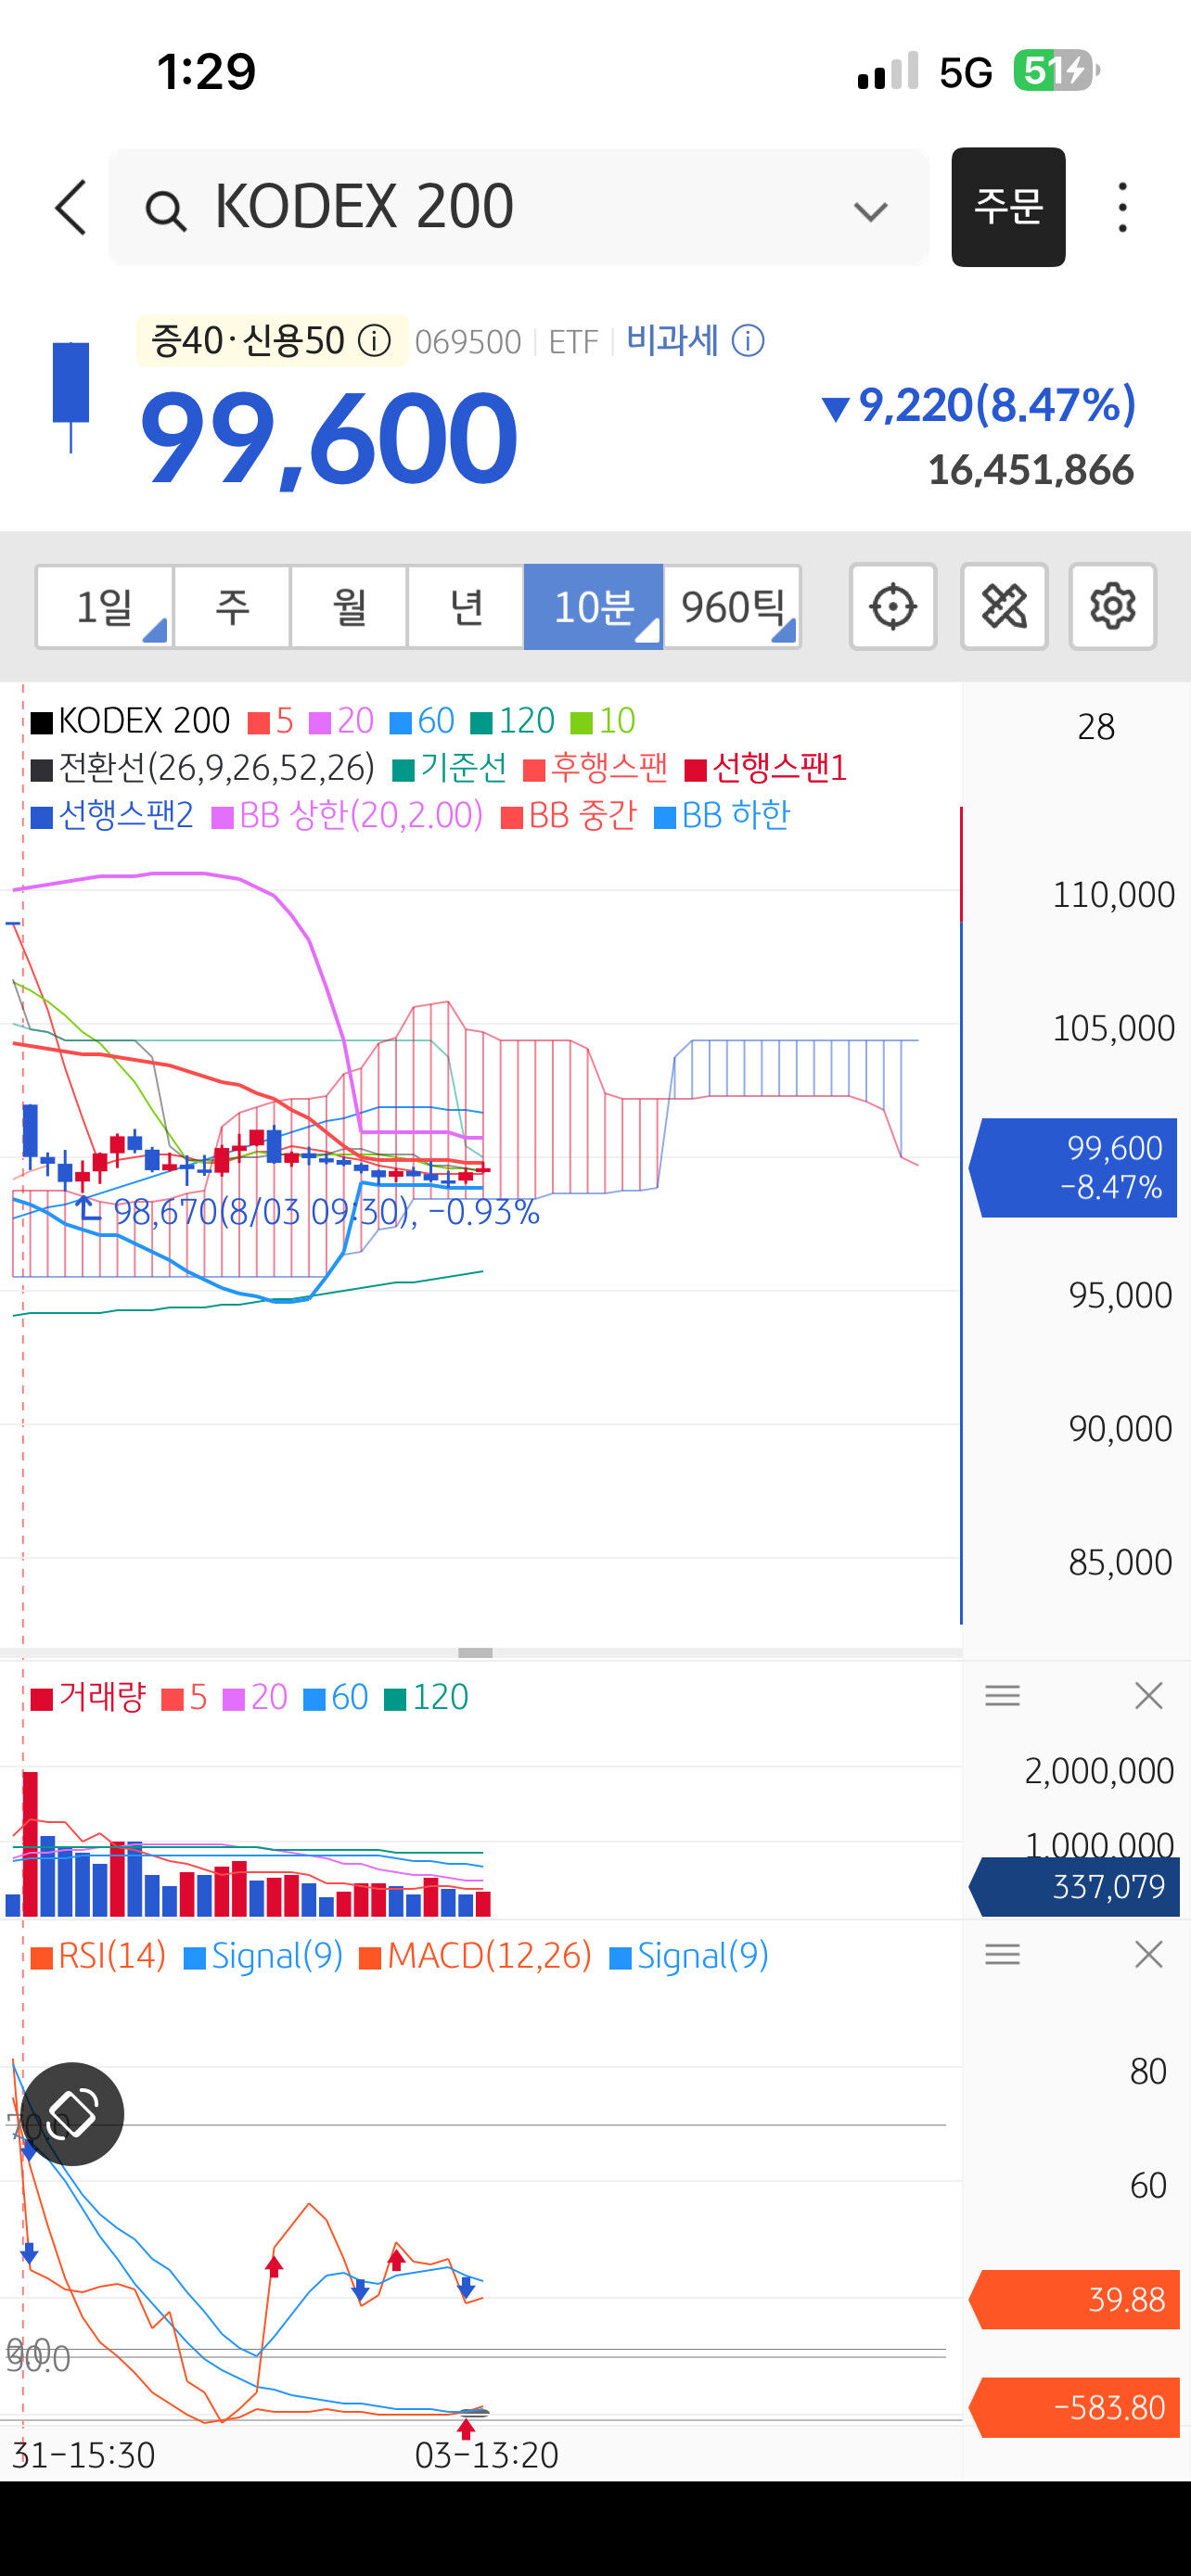Tap the 선행스팬1 legend label
The width and height of the screenshot is (1191, 2576).
(779, 768)
